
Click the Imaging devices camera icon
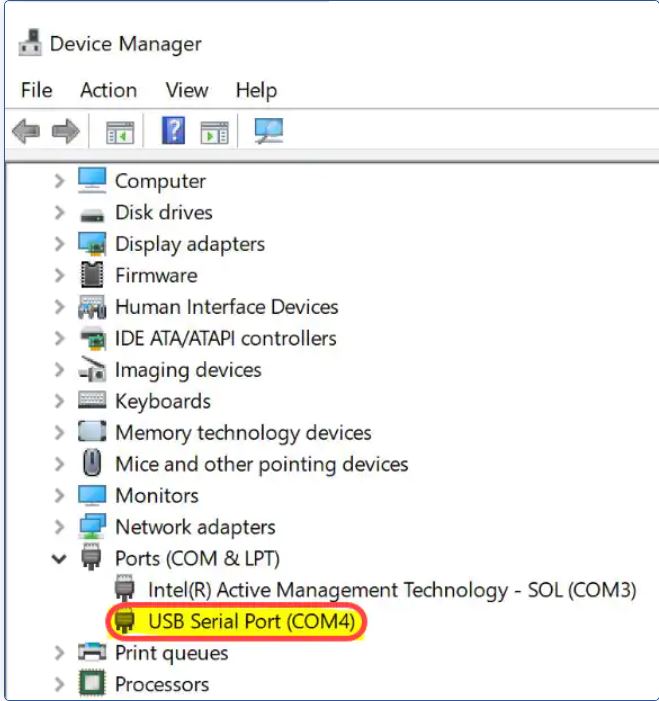click(93, 369)
